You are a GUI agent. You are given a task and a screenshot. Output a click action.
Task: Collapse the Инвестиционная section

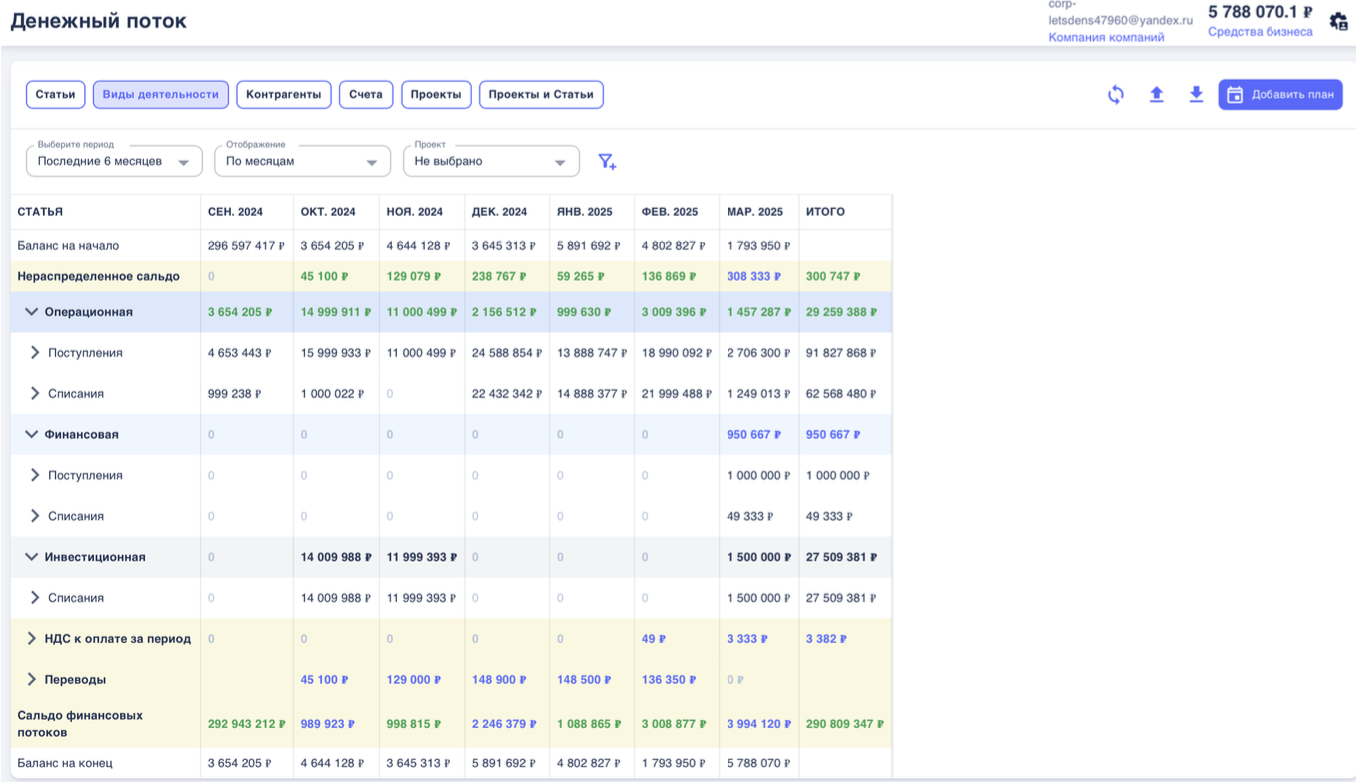tap(31, 557)
